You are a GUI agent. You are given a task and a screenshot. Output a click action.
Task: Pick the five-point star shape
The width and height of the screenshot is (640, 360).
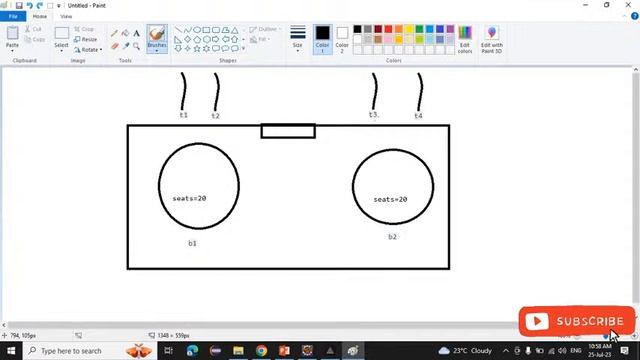coord(197,49)
